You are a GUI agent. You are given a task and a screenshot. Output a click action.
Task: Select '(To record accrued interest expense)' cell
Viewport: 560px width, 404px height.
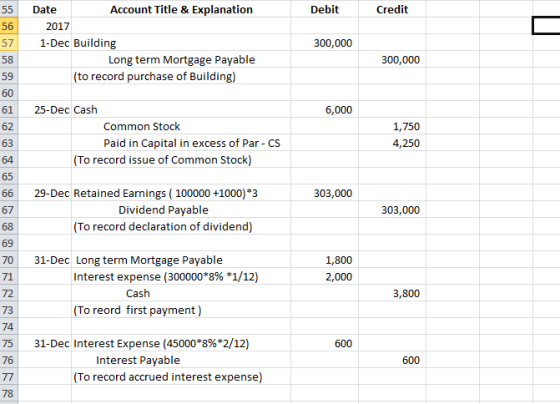click(x=181, y=377)
